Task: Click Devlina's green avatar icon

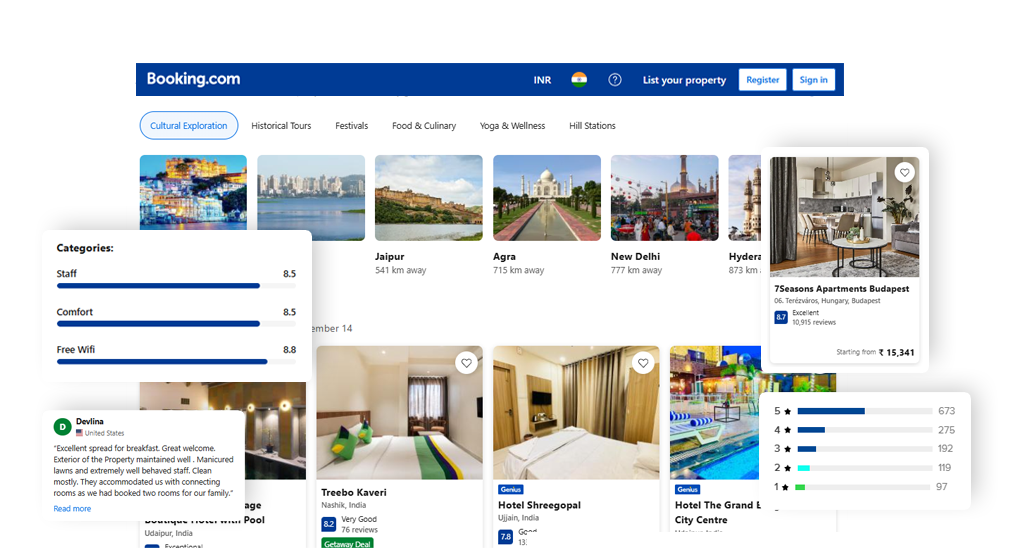Action: point(62,427)
